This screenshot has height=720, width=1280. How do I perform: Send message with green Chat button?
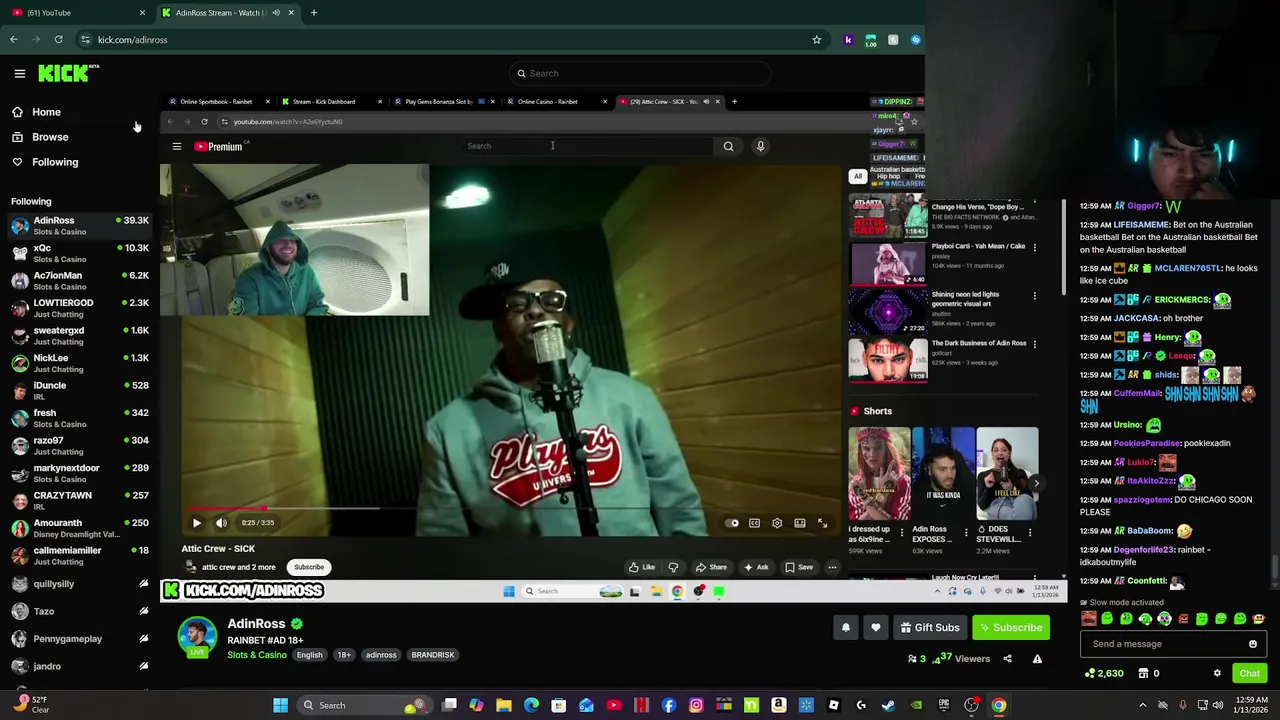pyautogui.click(x=1249, y=674)
